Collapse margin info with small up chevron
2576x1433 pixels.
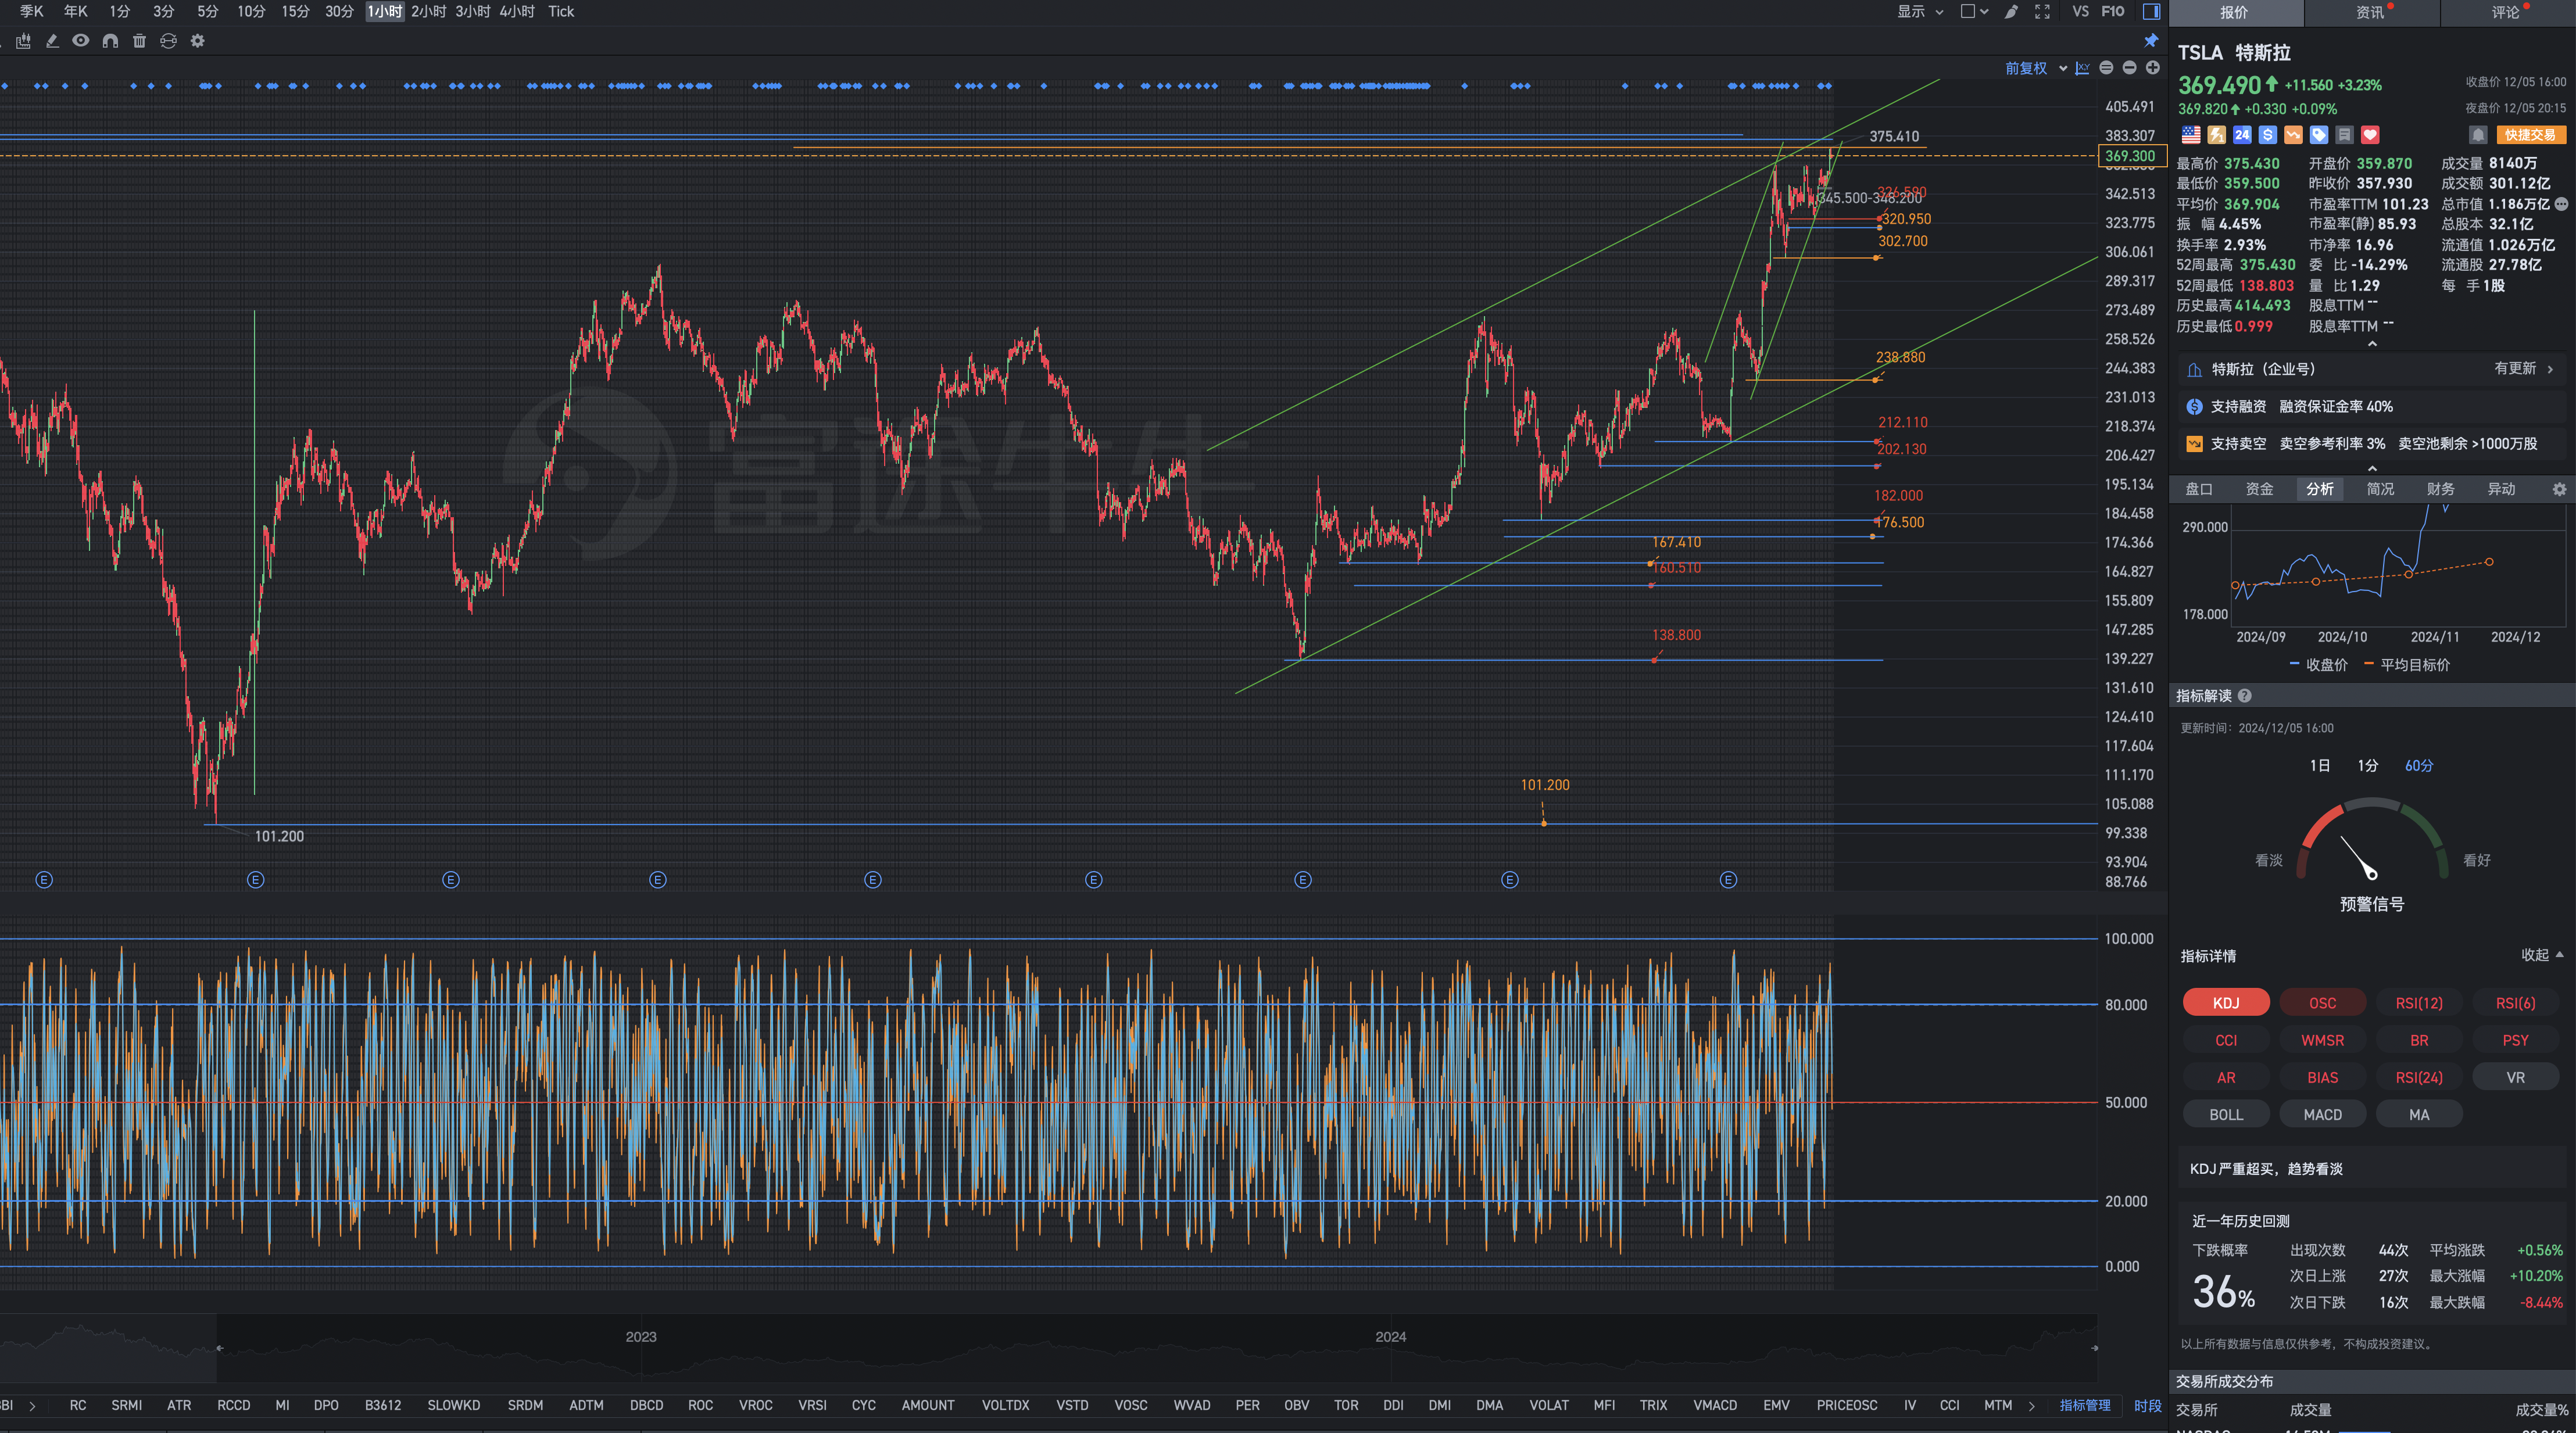[x=2372, y=468]
